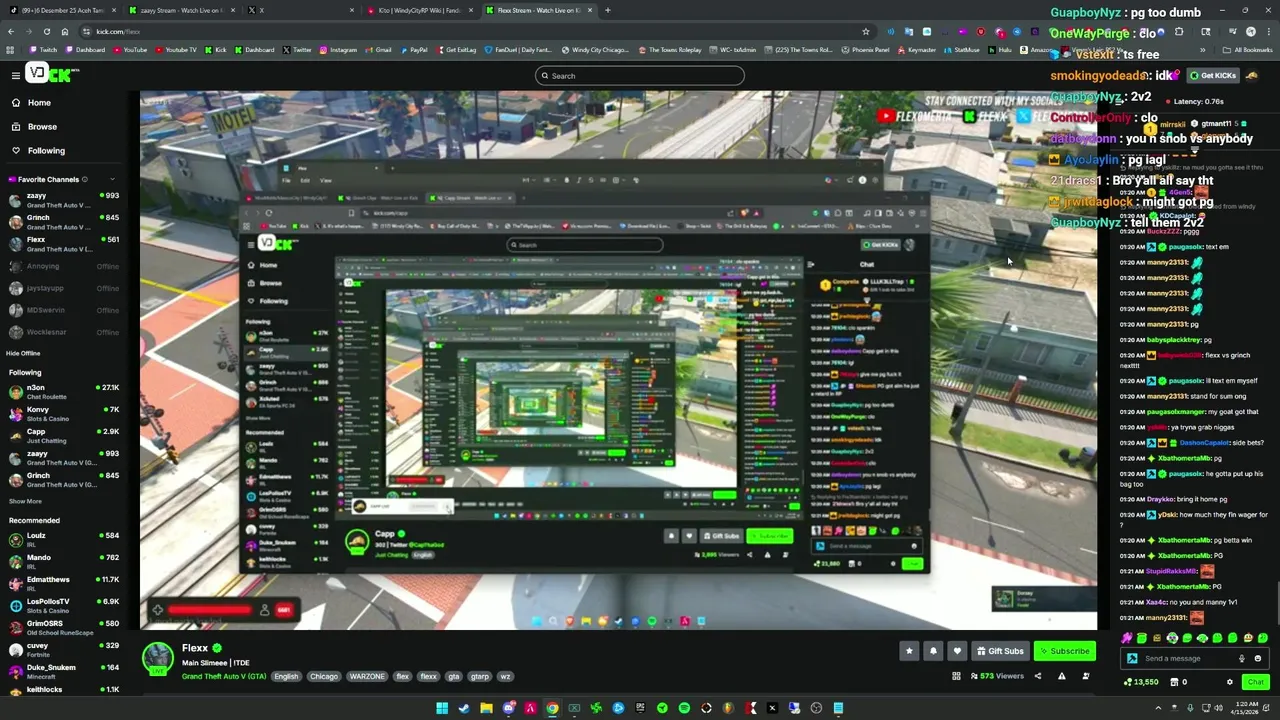Click the Get KICKs button
Screen dimensions: 1280x720
pos(1213,76)
